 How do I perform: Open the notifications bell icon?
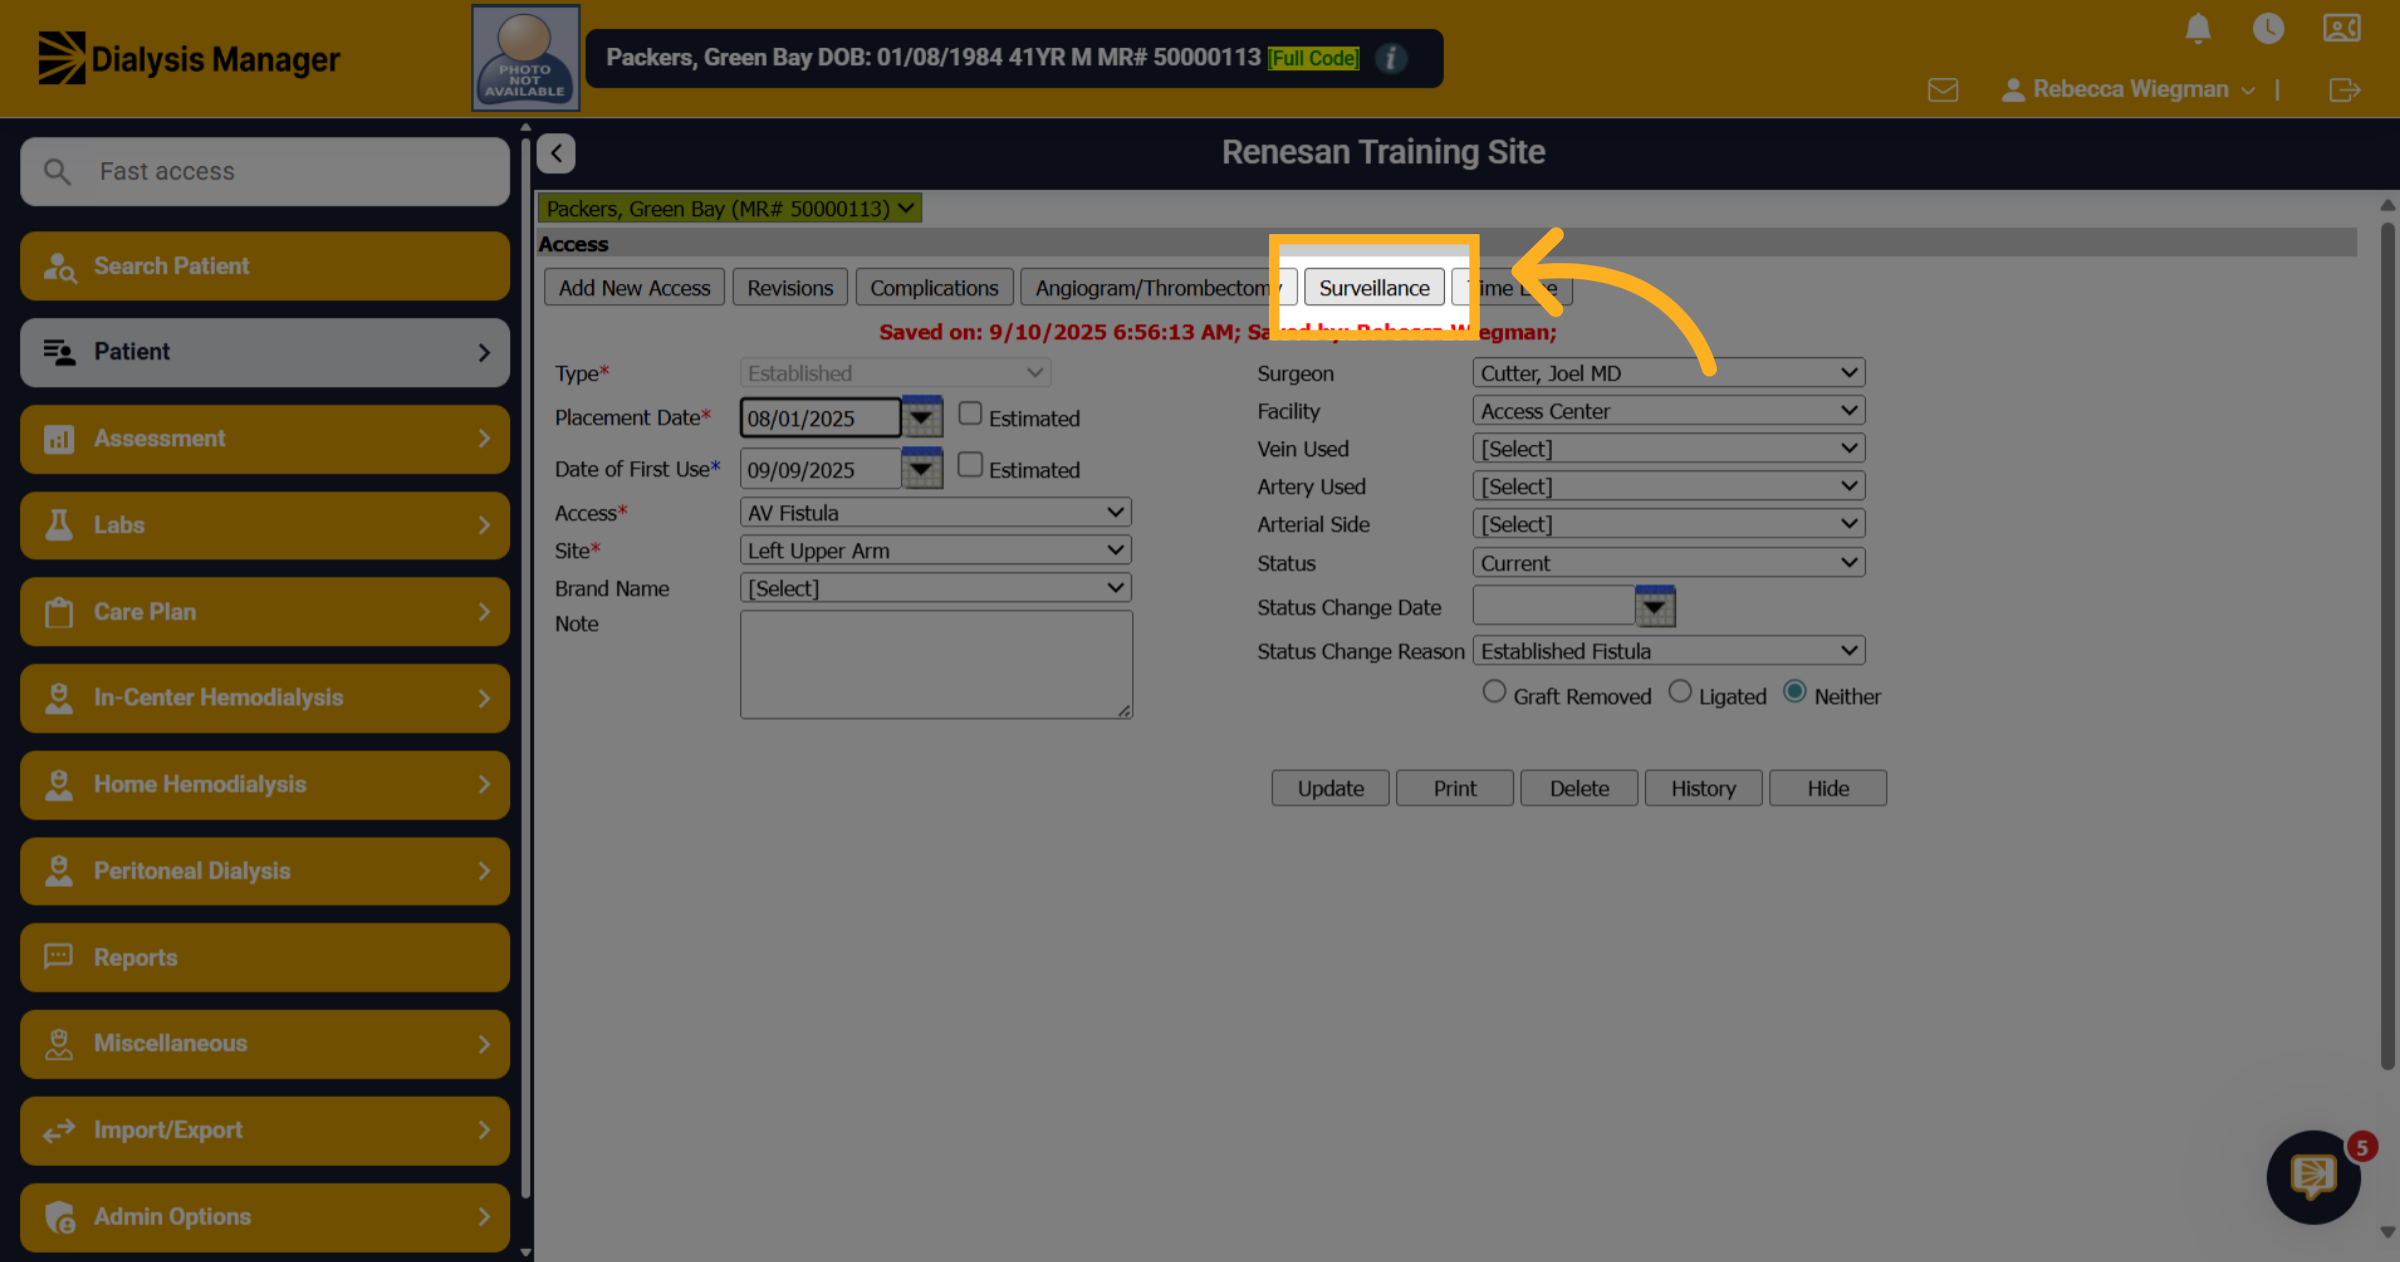click(x=2197, y=28)
